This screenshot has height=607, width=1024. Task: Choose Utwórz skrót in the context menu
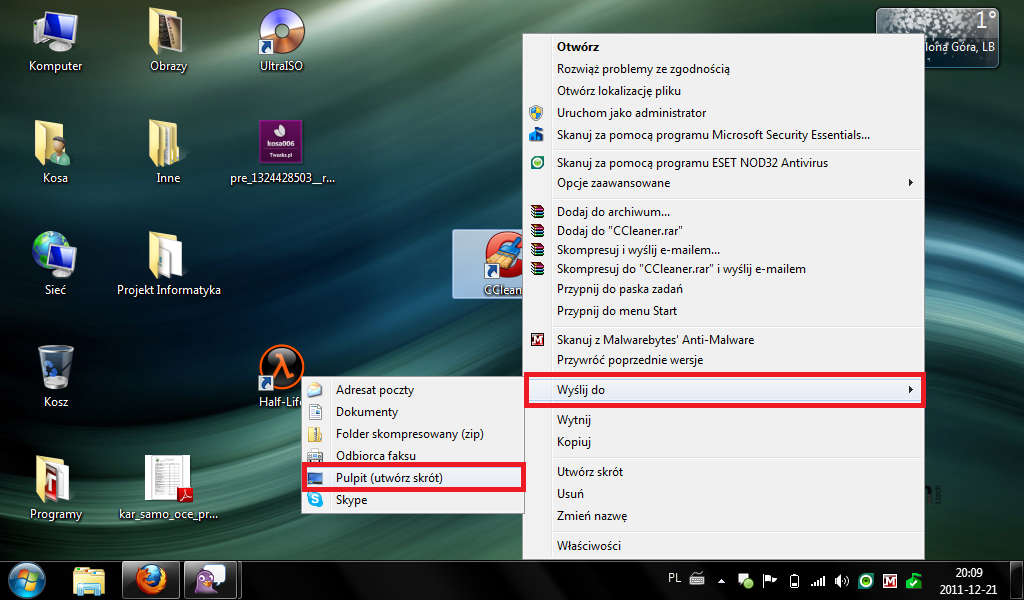click(x=724, y=472)
